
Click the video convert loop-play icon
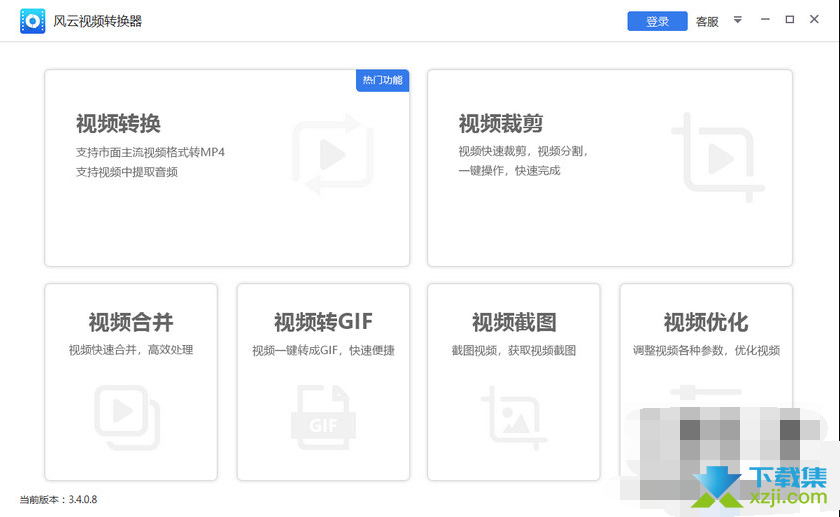[x=333, y=154]
